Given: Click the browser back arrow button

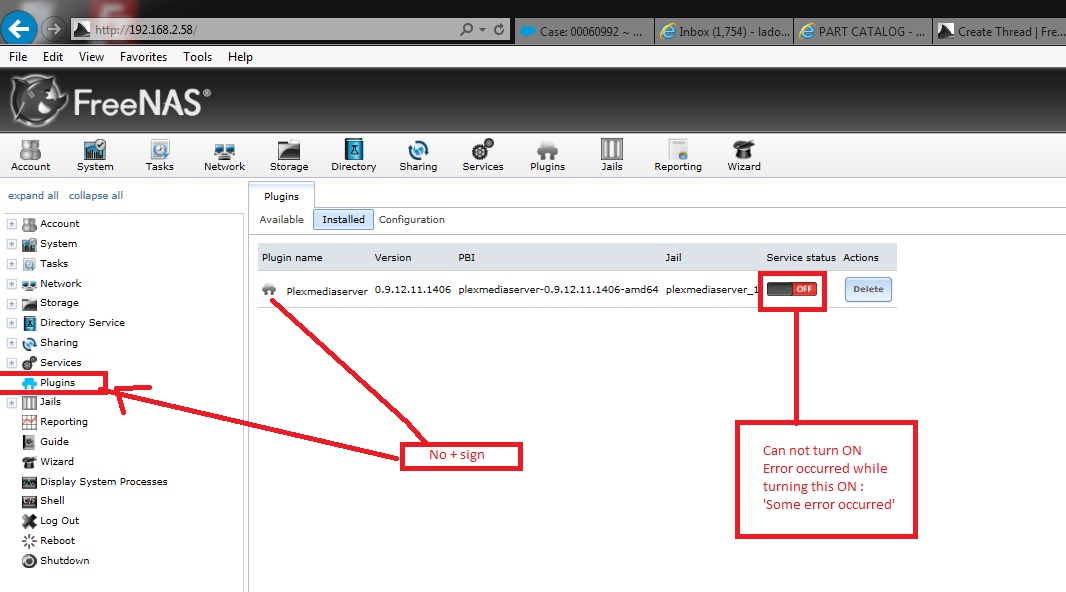Looking at the screenshot, I should [19, 29].
